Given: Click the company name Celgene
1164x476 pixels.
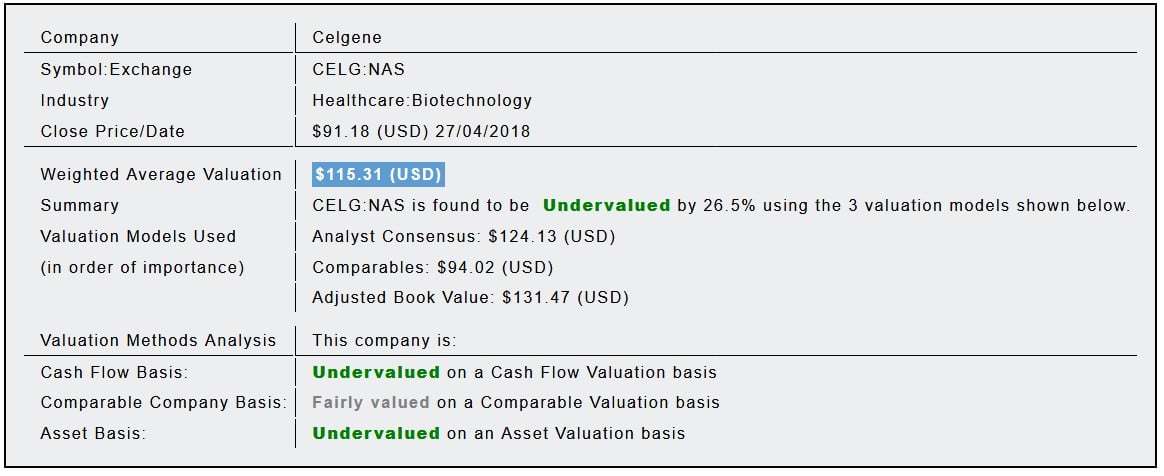Looking at the screenshot, I should point(347,38).
